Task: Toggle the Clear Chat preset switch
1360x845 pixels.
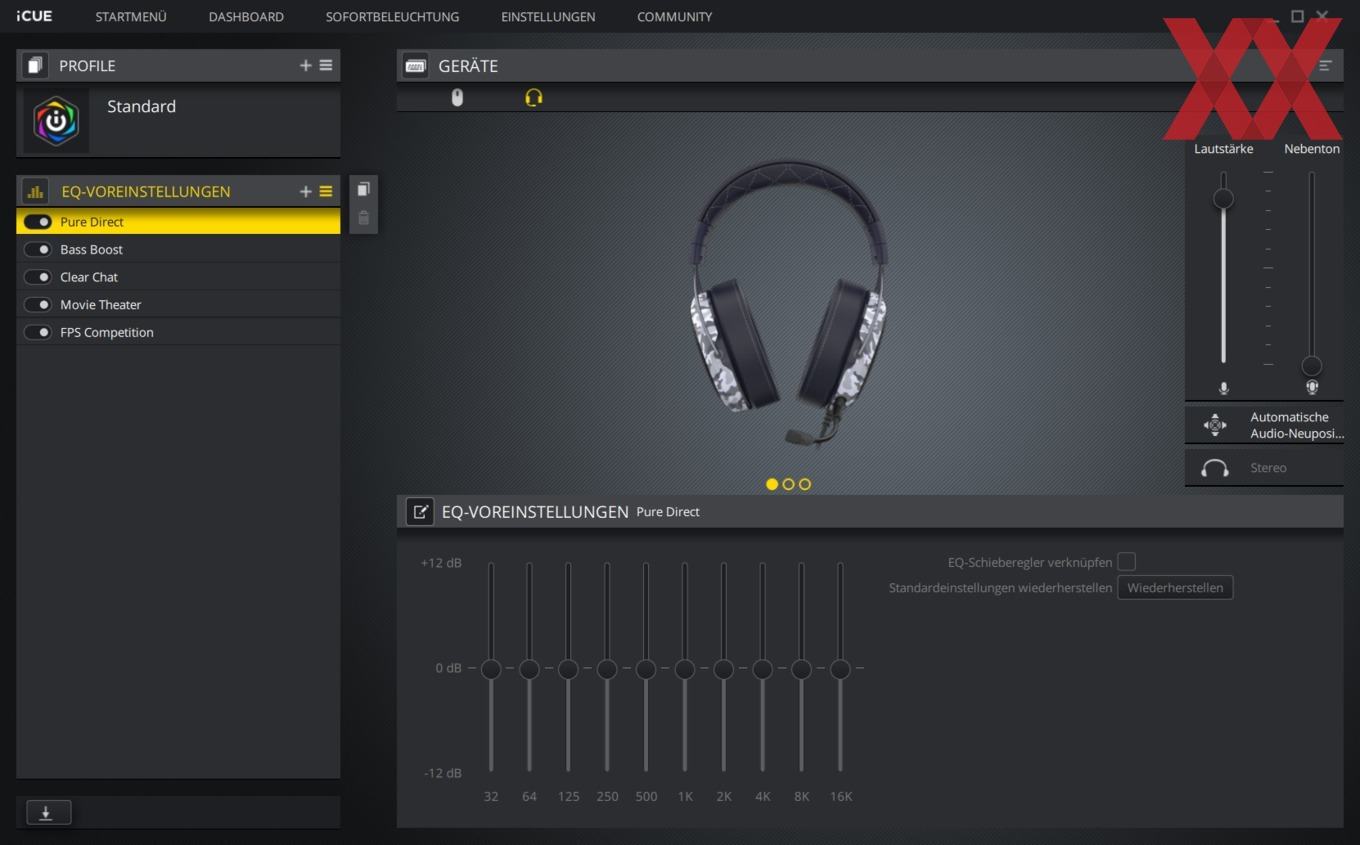Action: coord(38,277)
